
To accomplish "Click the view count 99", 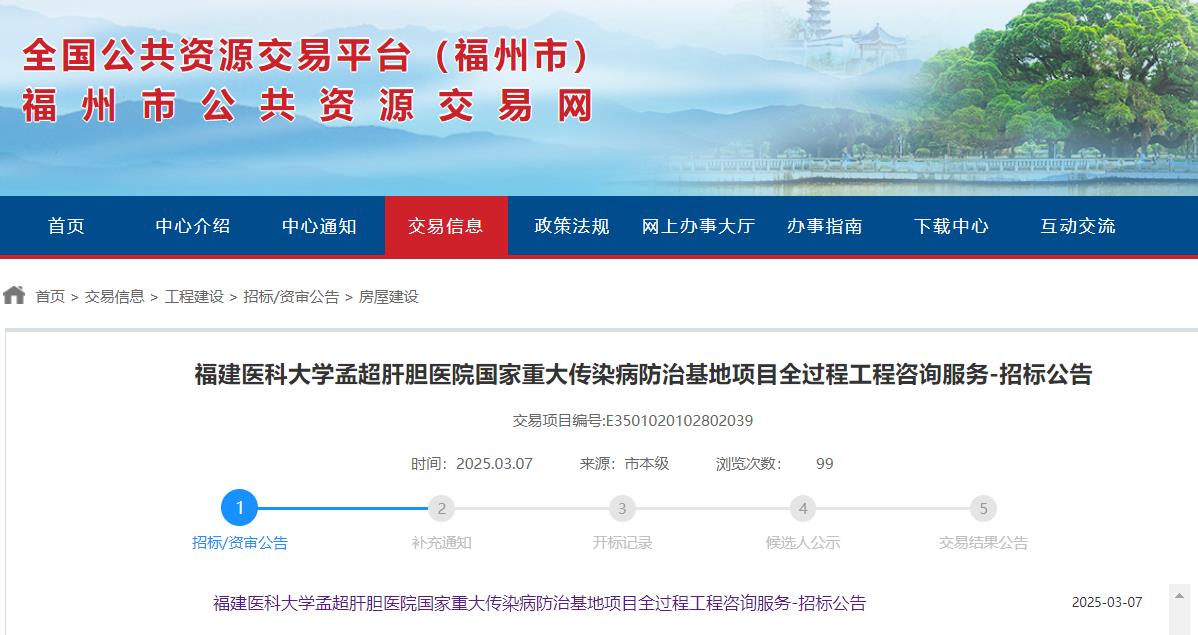I will pos(824,464).
